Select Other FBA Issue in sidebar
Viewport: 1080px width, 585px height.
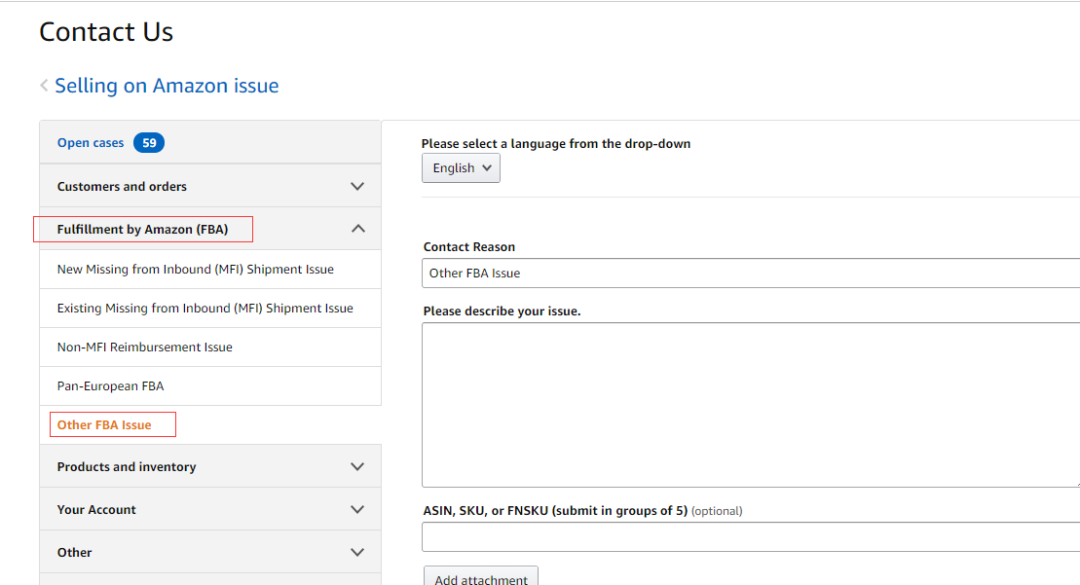point(104,425)
